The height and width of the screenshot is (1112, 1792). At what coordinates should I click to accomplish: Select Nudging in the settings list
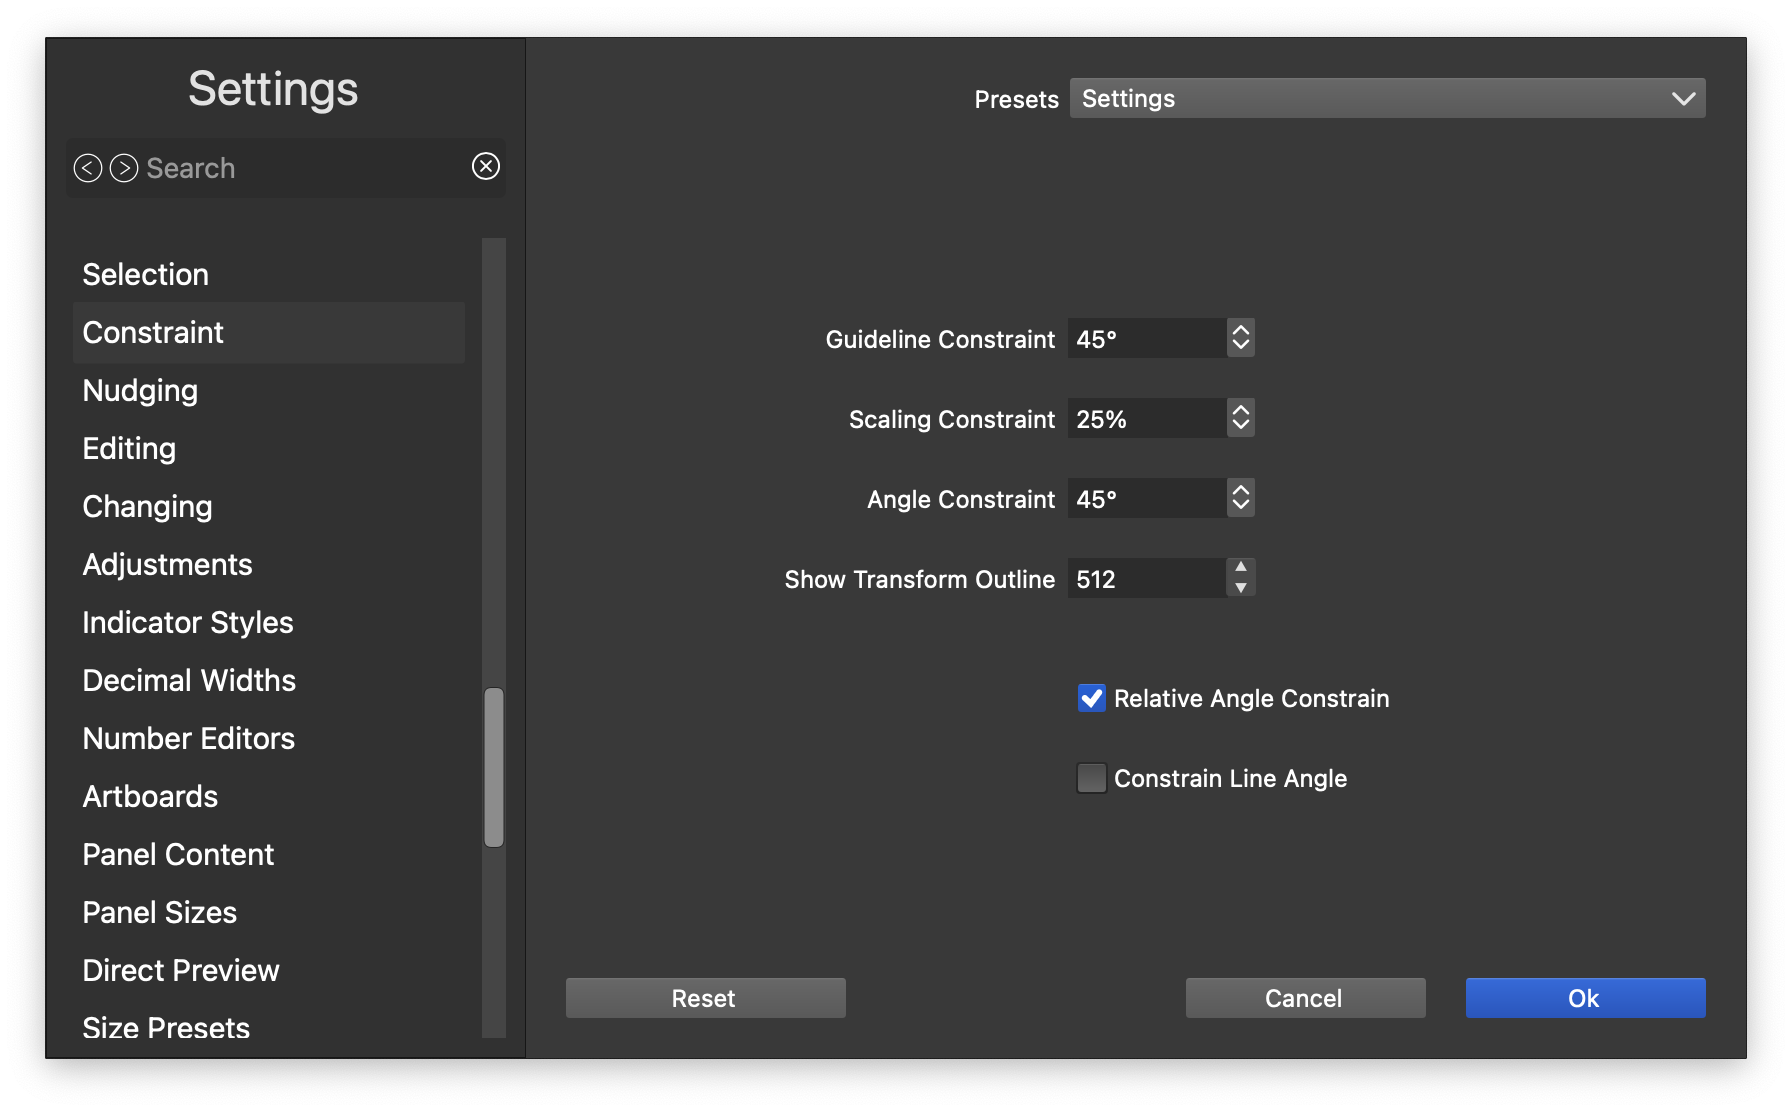[x=140, y=390]
